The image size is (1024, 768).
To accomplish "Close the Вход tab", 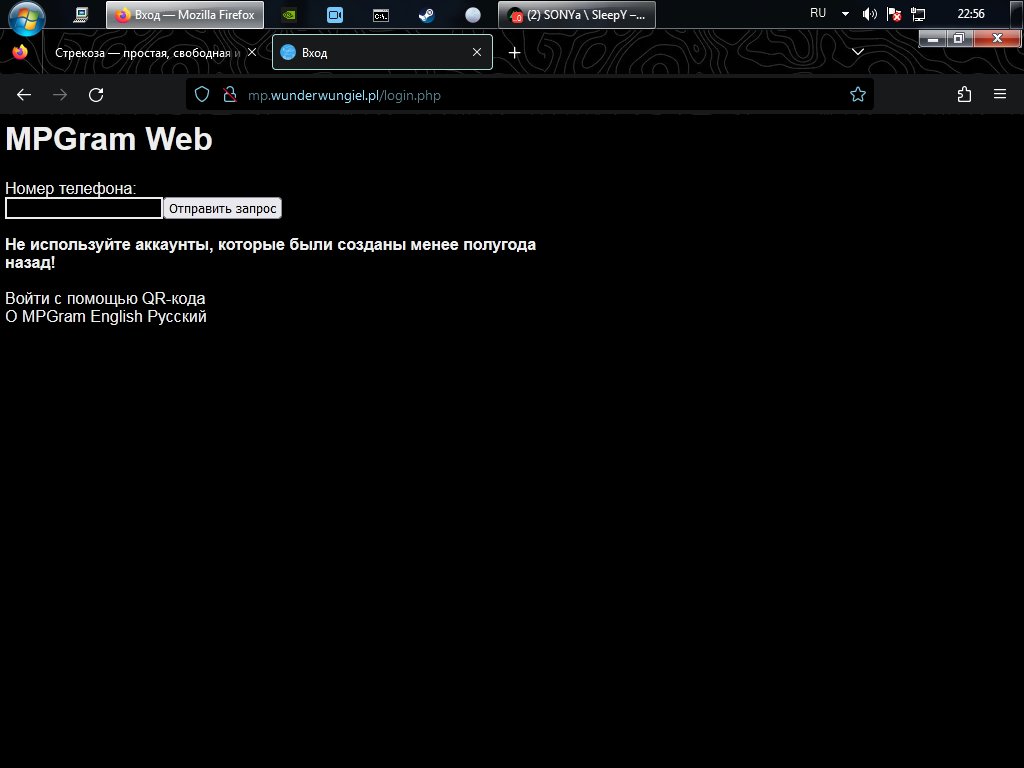I will click(x=477, y=52).
